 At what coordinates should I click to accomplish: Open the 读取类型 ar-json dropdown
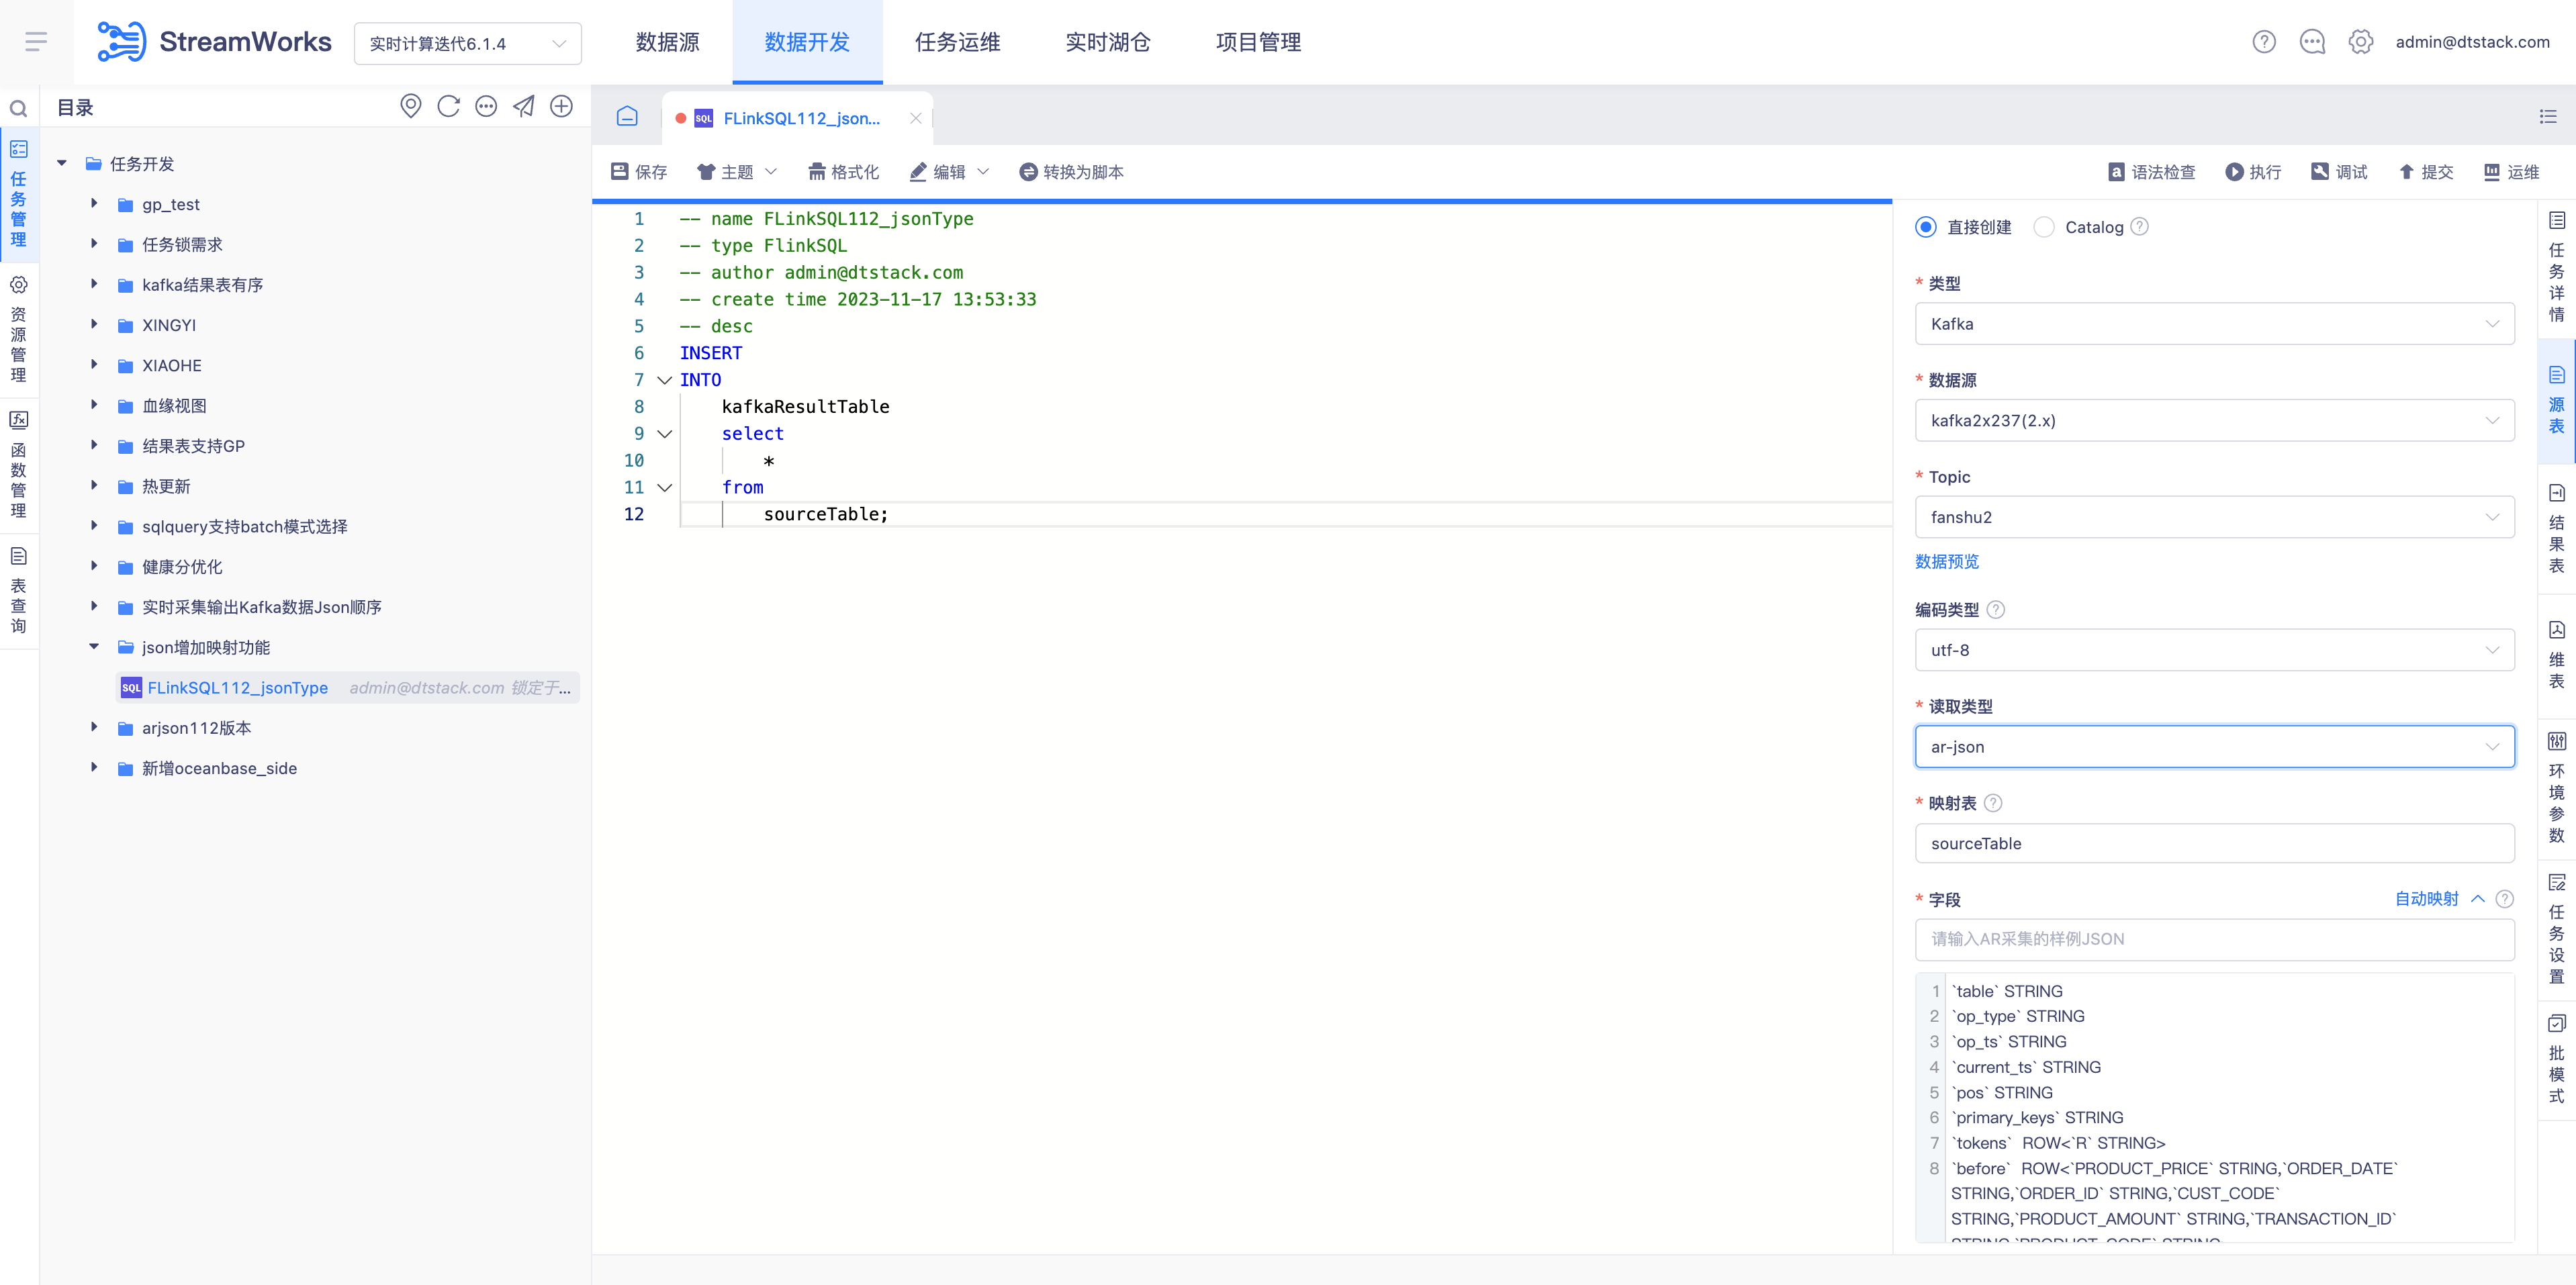tap(2214, 747)
